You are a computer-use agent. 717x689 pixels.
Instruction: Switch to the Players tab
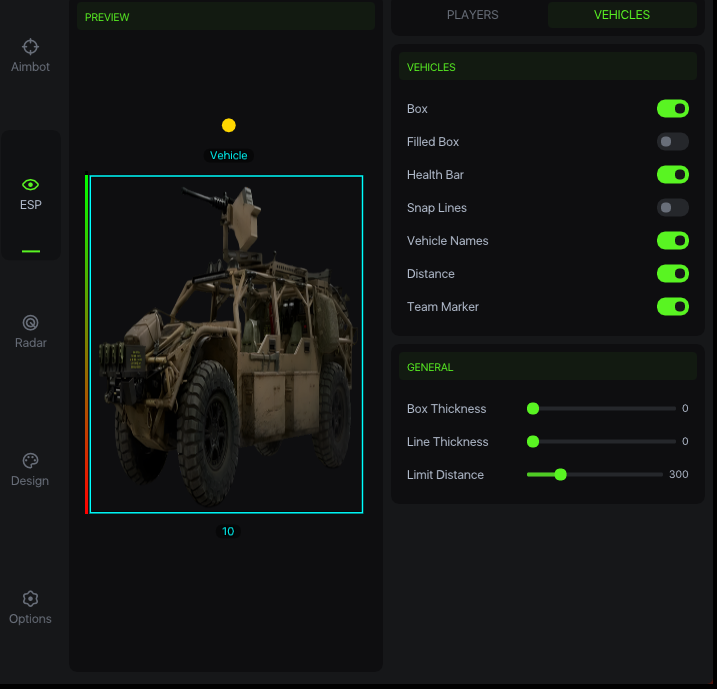(472, 15)
